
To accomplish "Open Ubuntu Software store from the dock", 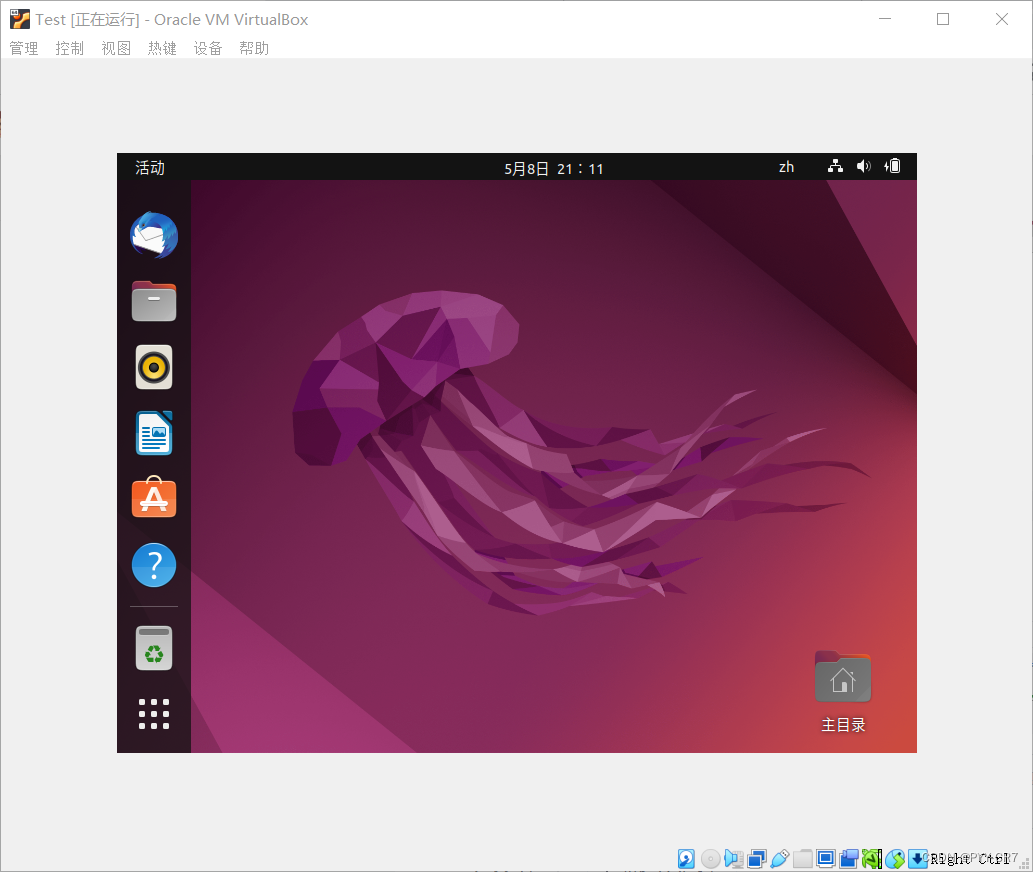I will [x=154, y=497].
